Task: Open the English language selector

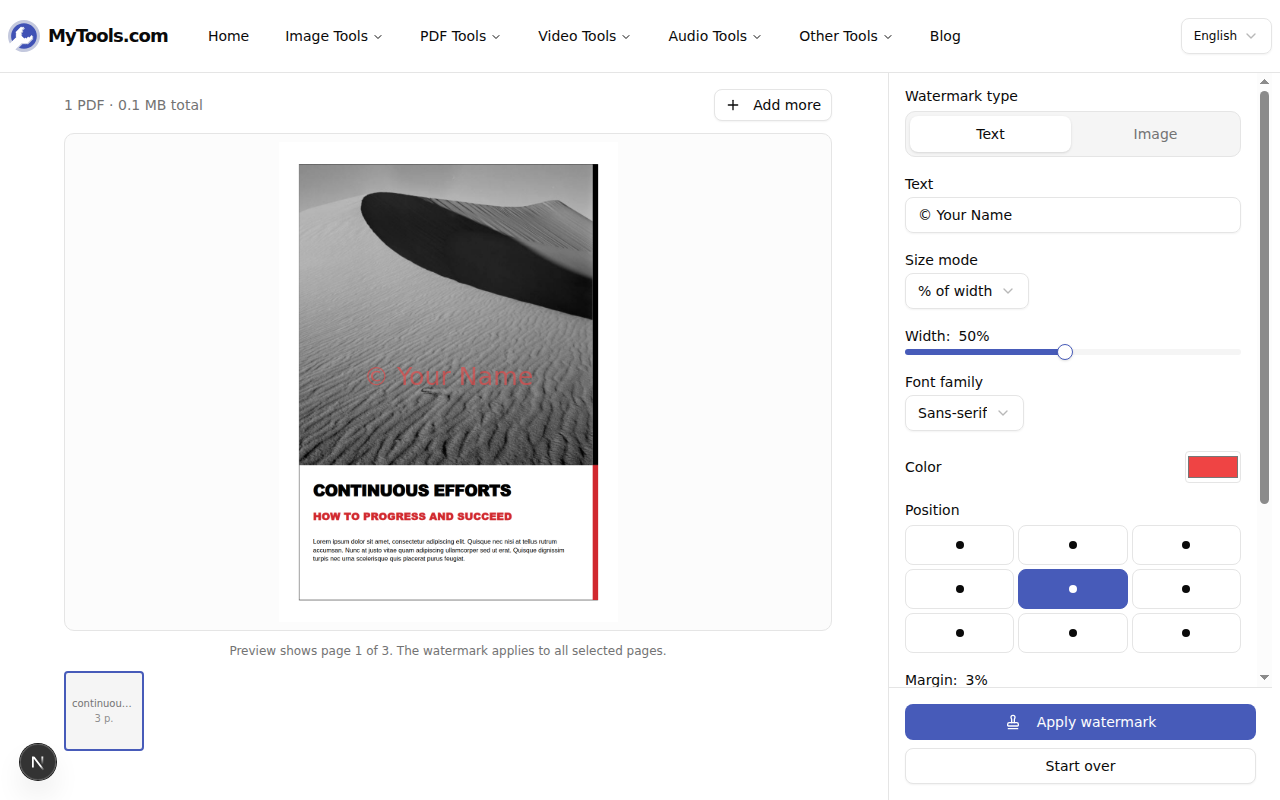Action: tap(1225, 36)
